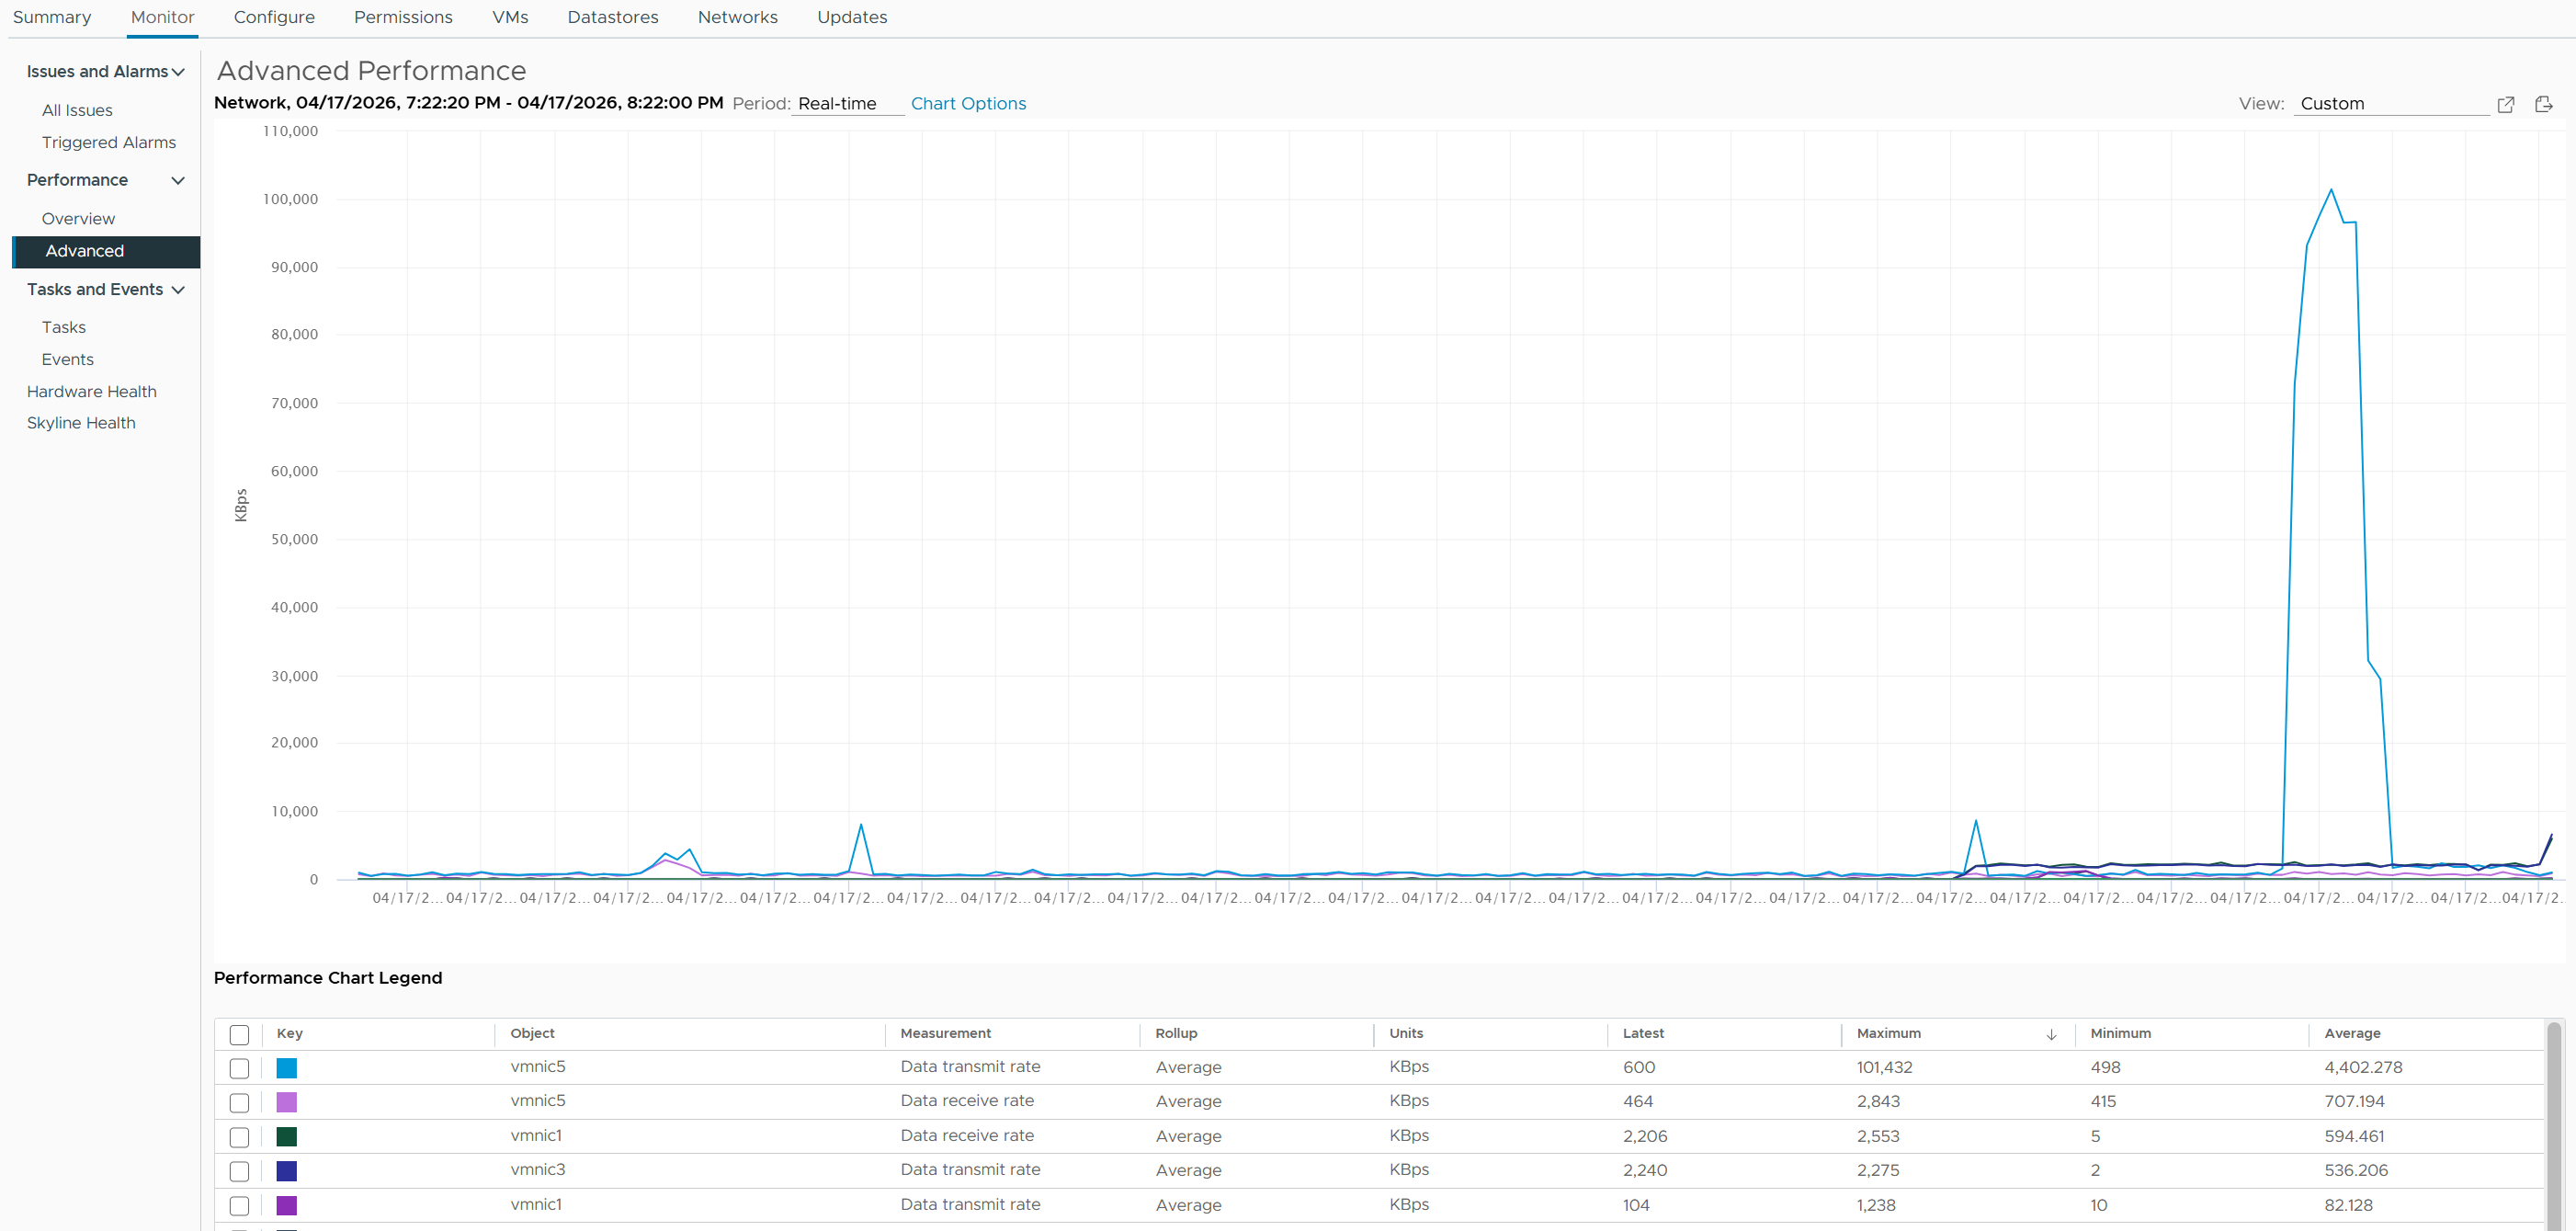Click vmnic5 transmit blue color key
This screenshot has width=2576, height=1231.
tap(286, 1068)
